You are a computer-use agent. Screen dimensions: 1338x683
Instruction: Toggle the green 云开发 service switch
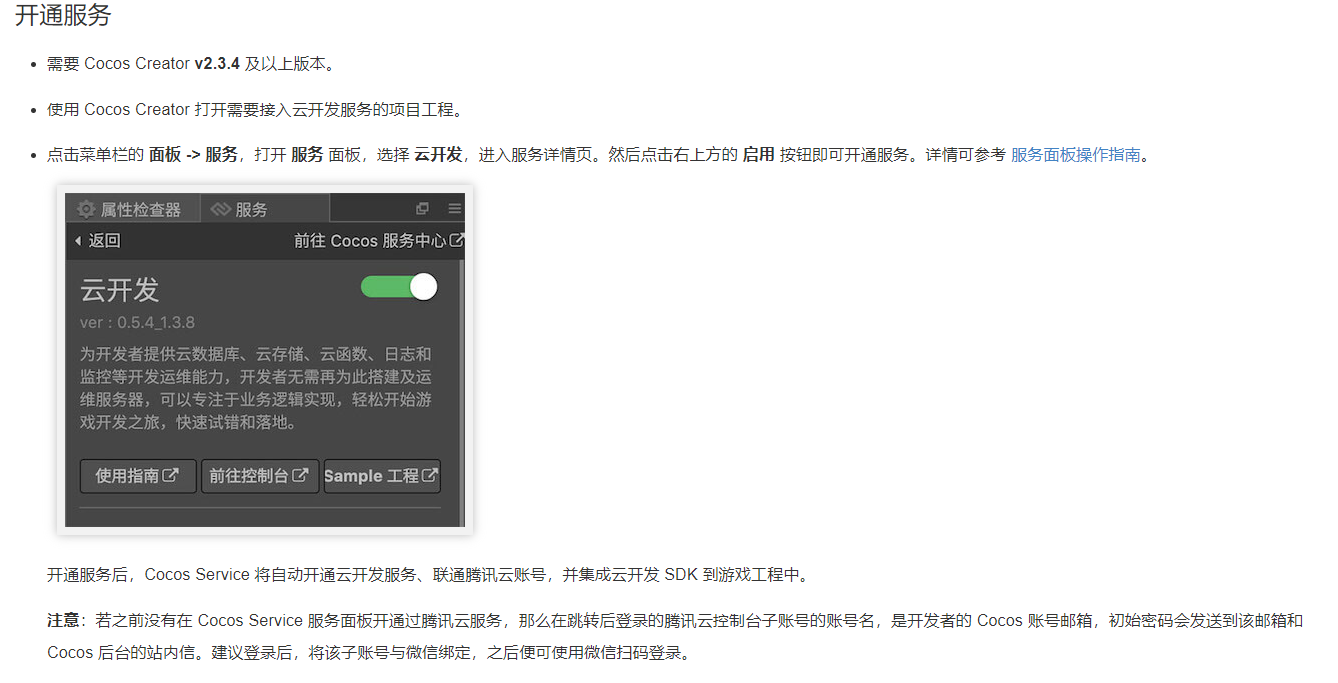coord(399,287)
